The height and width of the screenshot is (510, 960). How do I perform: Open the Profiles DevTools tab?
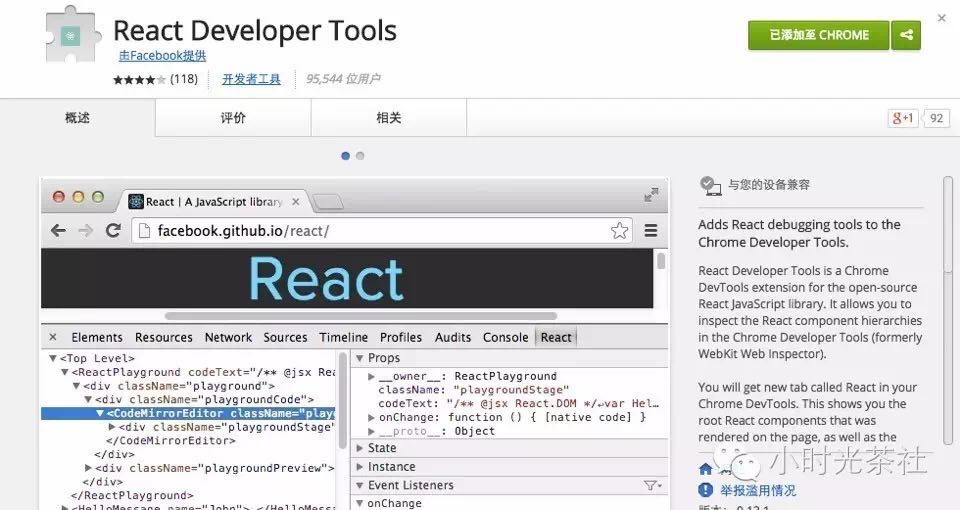pos(401,337)
